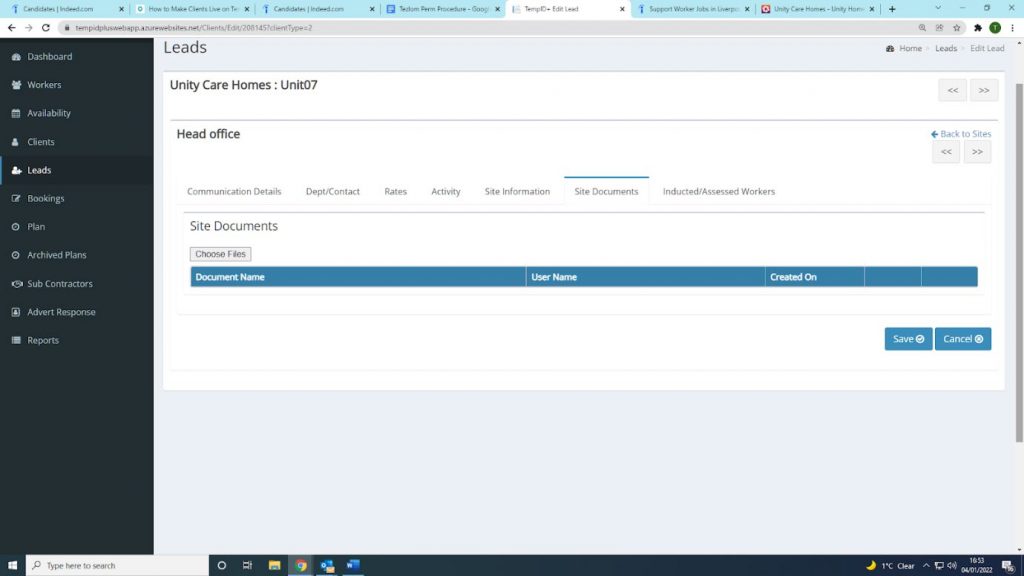Image resolution: width=1024 pixels, height=576 pixels.
Task: Open the Site Information tab
Action: [517, 191]
